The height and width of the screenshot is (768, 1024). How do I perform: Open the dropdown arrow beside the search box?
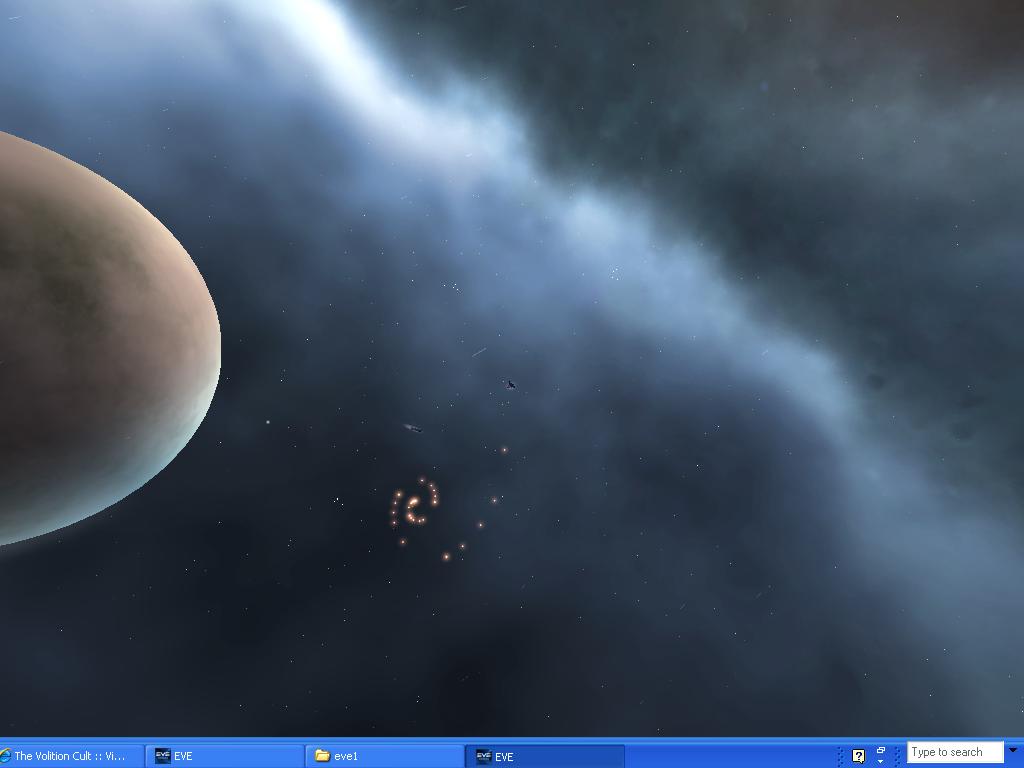point(1013,750)
